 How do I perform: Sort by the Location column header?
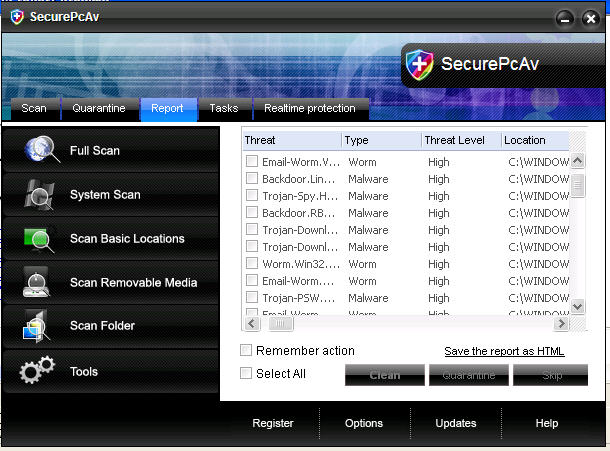535,140
